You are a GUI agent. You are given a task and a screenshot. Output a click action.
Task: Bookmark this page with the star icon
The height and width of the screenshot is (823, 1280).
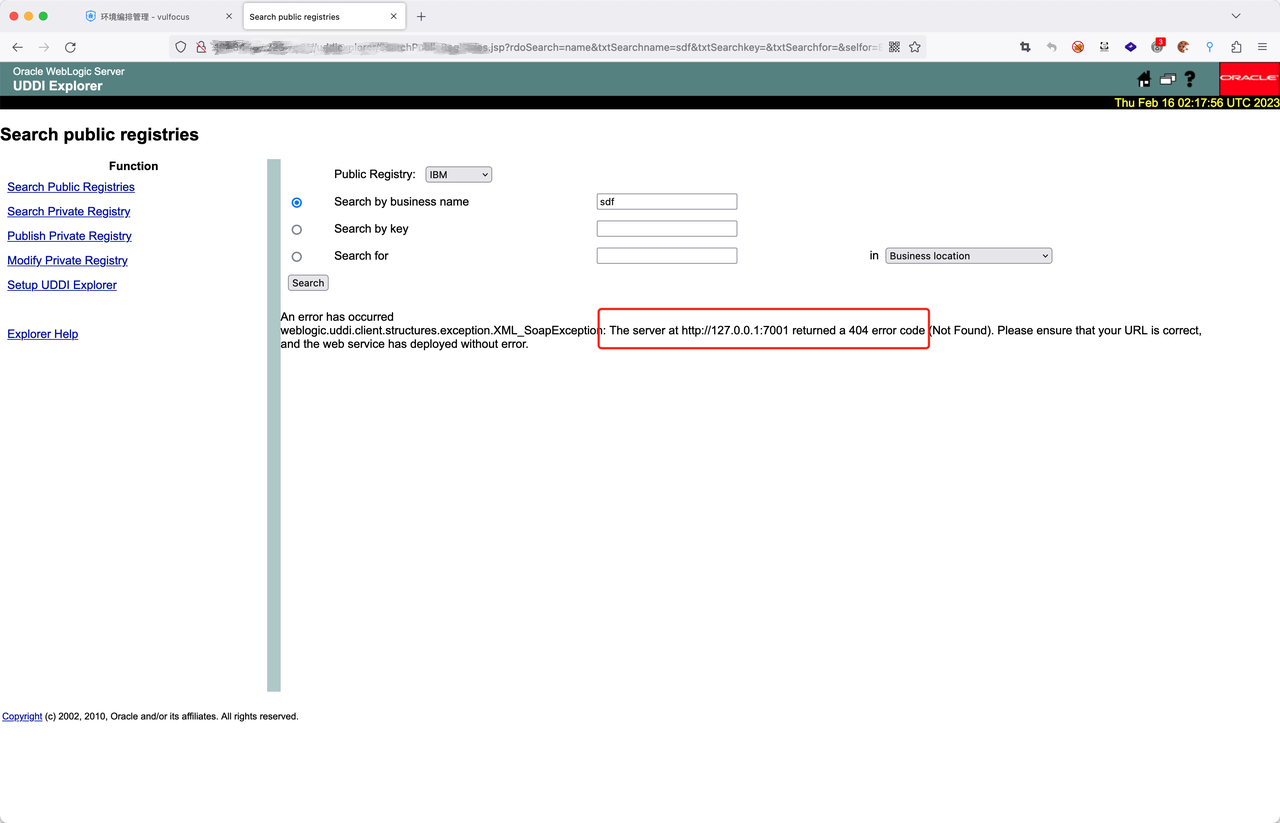915,47
